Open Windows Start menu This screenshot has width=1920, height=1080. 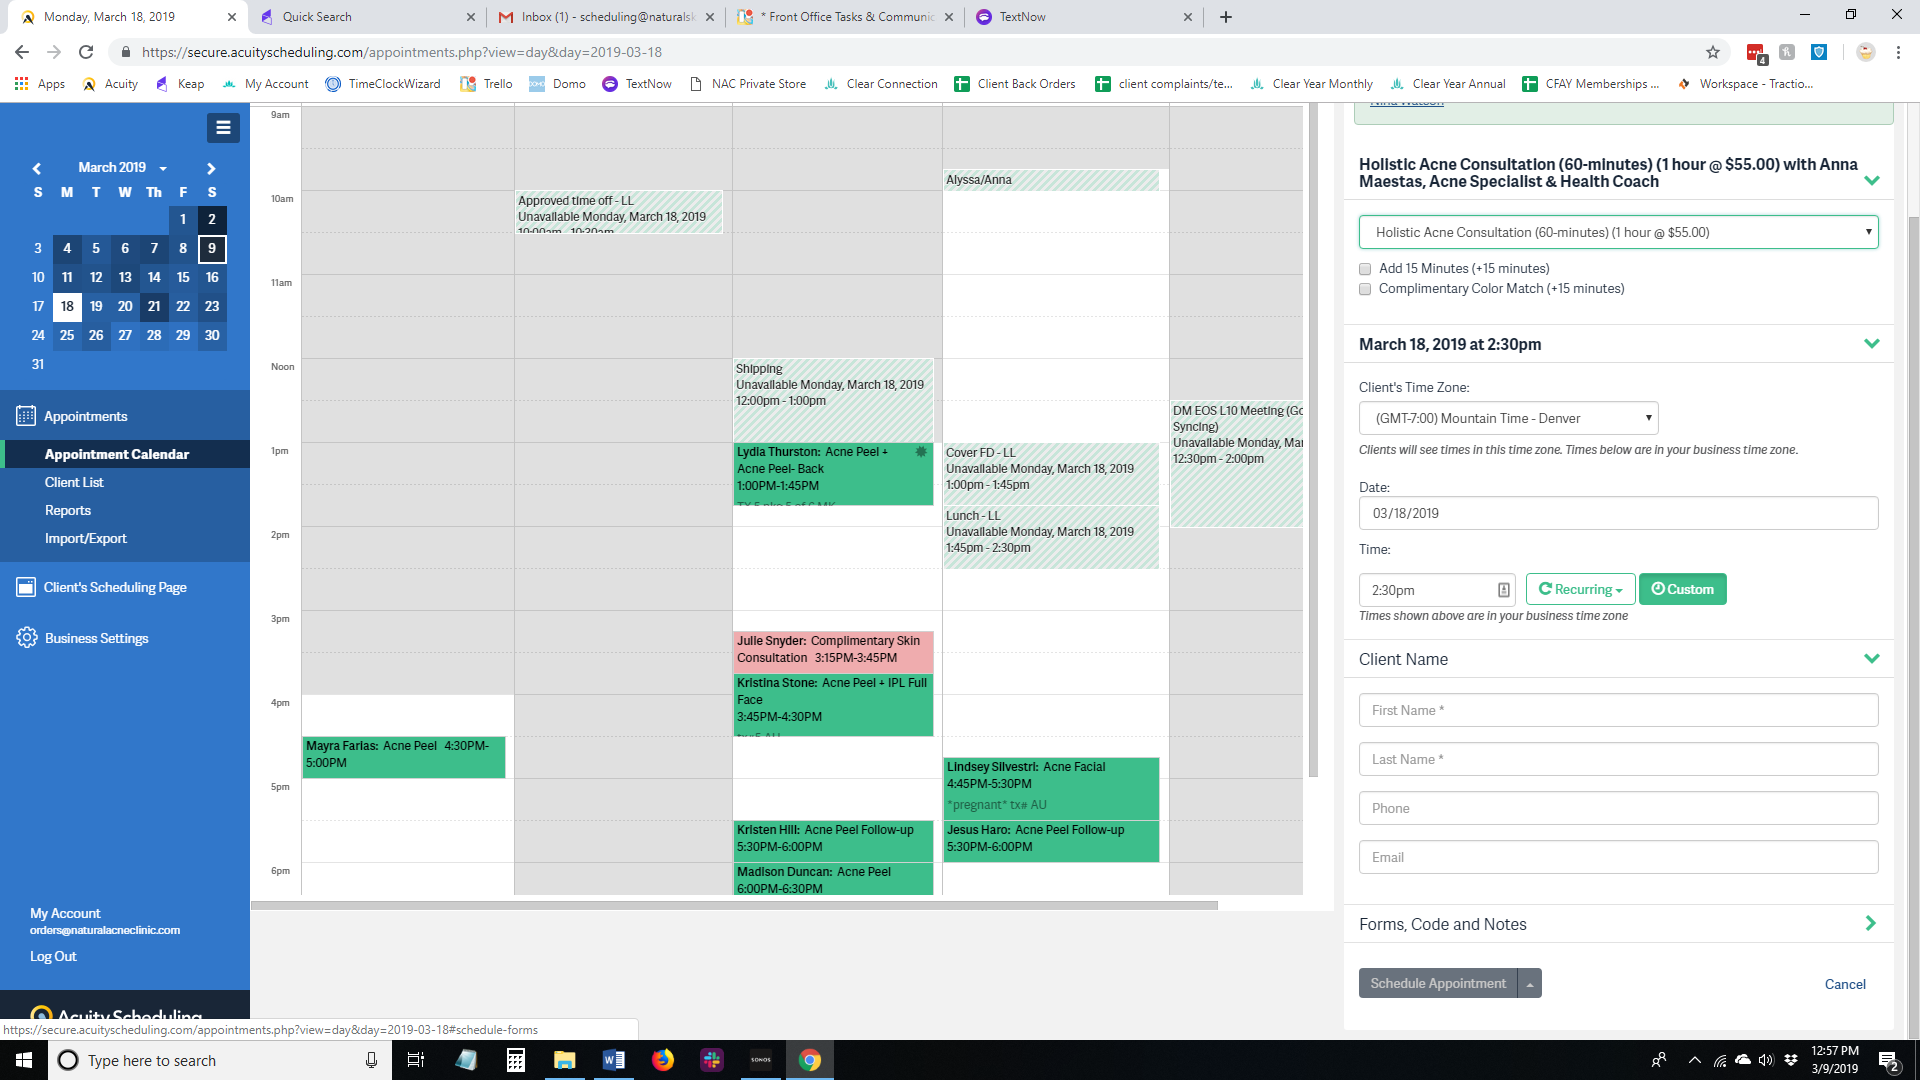point(24,1060)
